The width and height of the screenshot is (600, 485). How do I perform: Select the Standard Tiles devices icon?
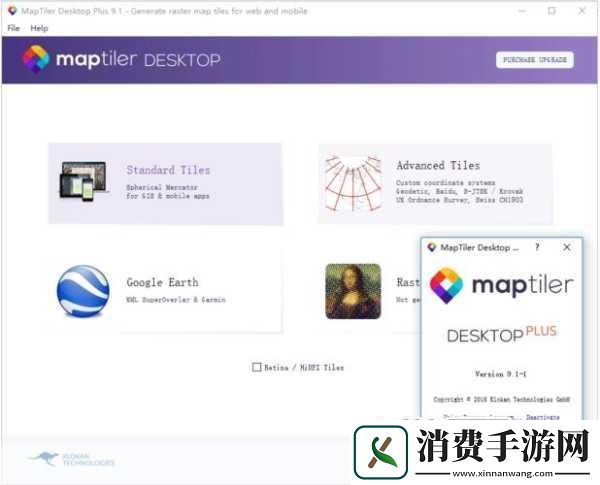pos(83,181)
